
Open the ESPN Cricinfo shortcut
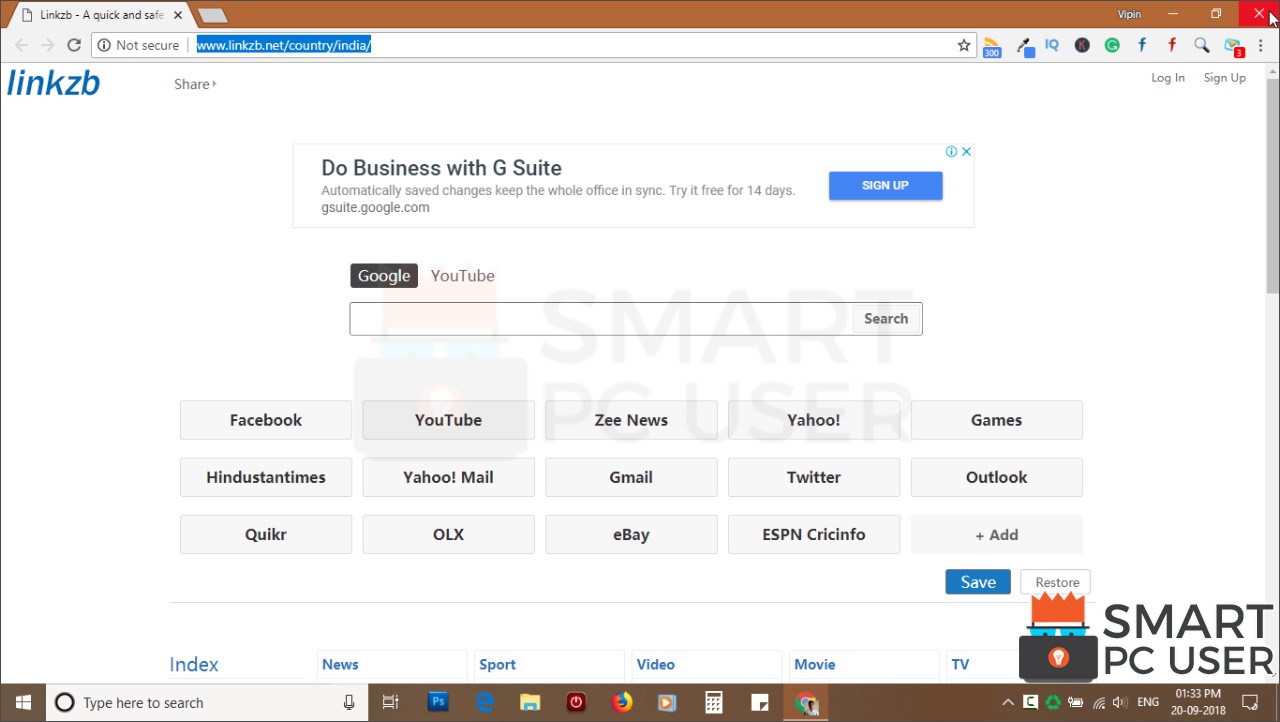pos(814,534)
